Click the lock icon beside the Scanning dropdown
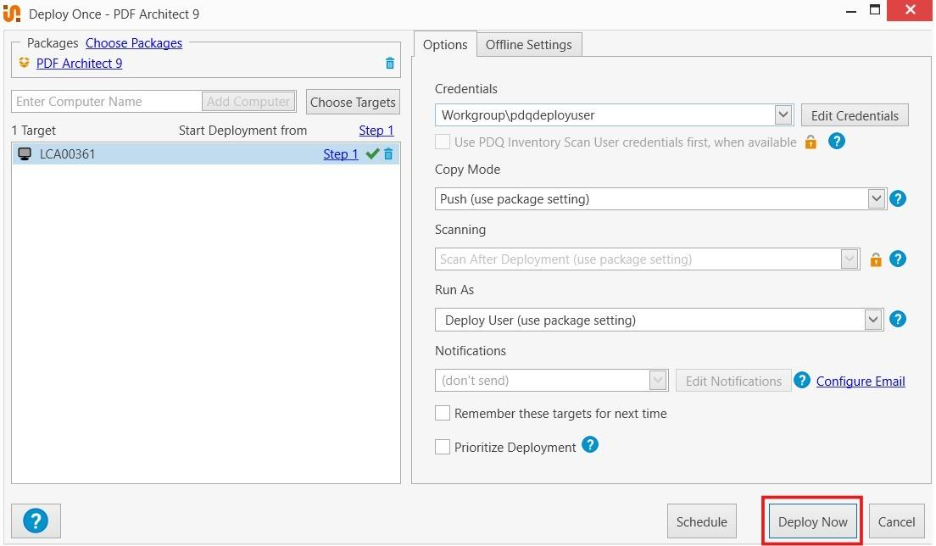This screenshot has height=546, width=936. 876,260
